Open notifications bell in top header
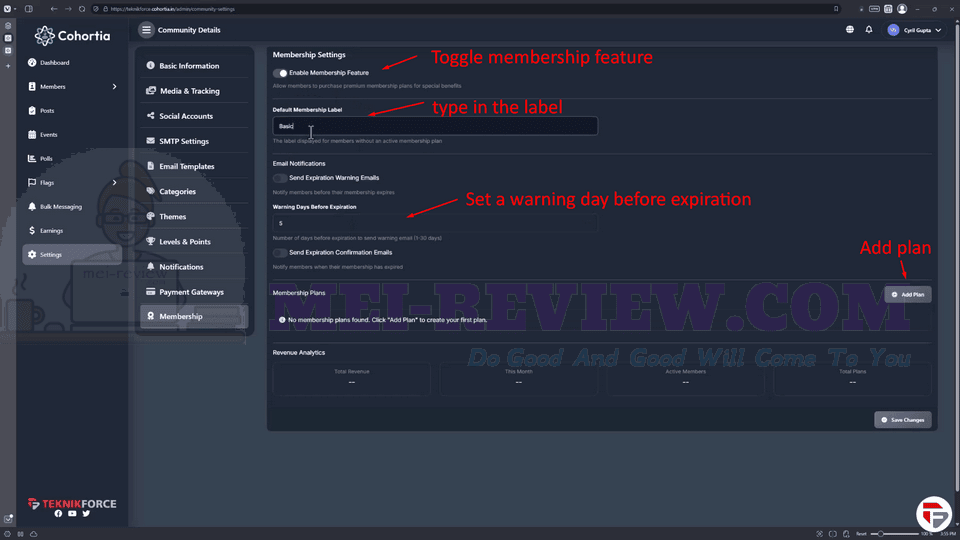The width and height of the screenshot is (960, 540). click(869, 29)
